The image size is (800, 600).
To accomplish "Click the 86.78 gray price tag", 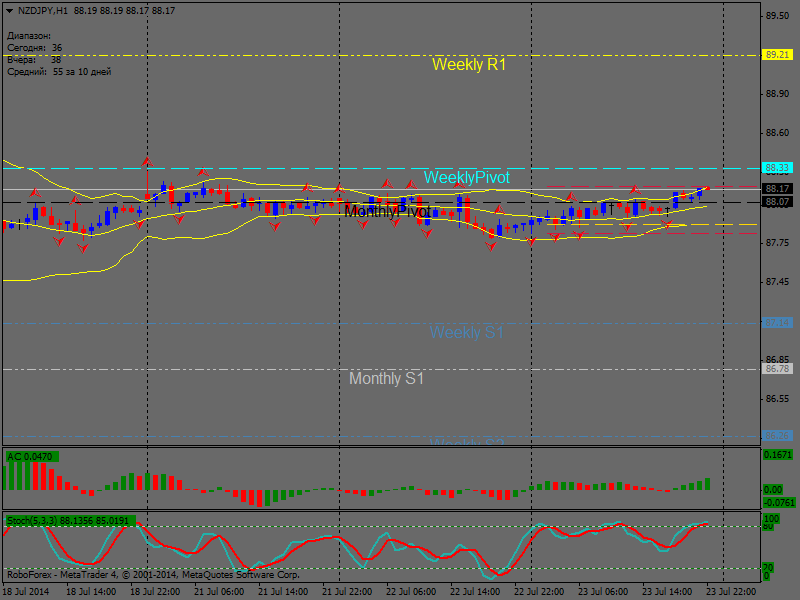I will click(x=777, y=369).
